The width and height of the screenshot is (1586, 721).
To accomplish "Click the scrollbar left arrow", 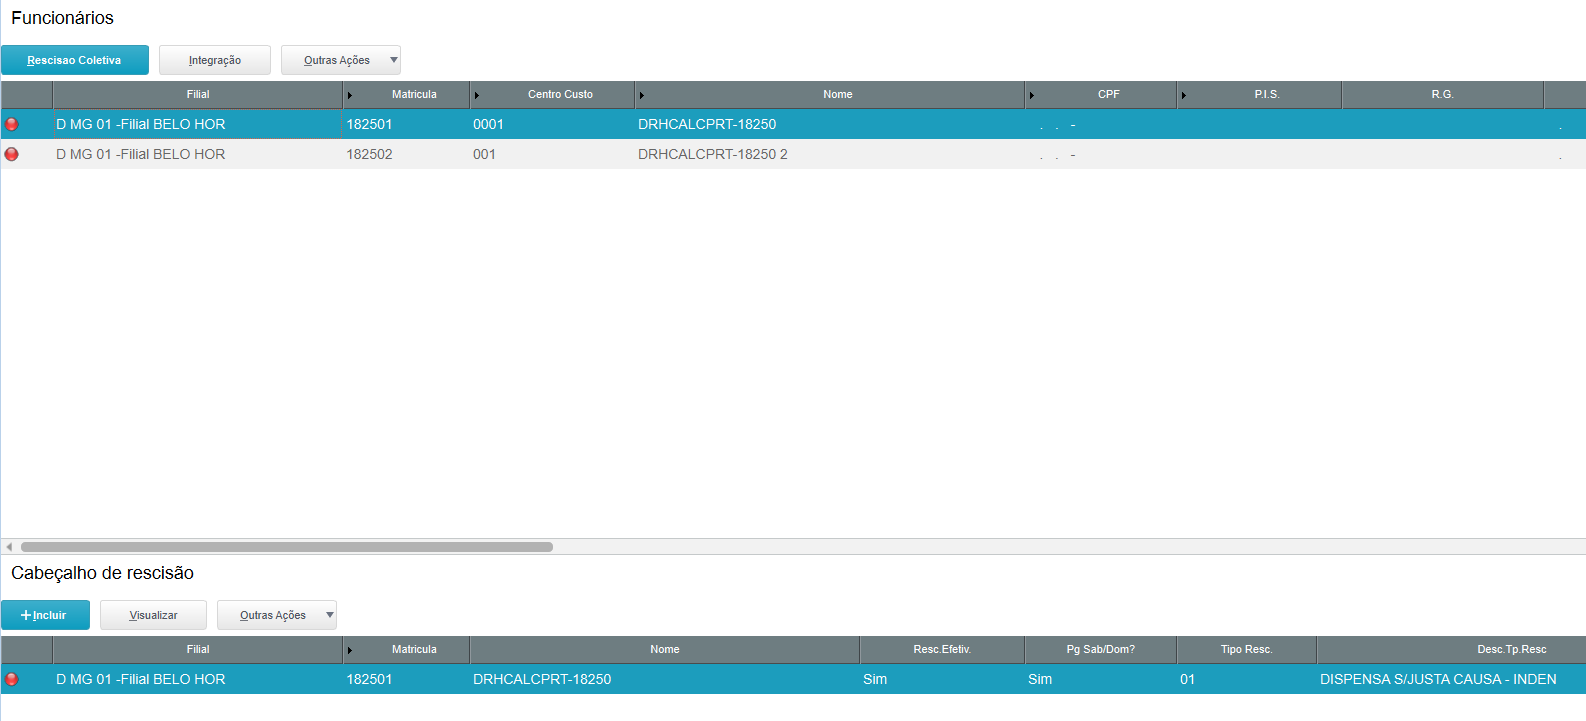I will 9,547.
